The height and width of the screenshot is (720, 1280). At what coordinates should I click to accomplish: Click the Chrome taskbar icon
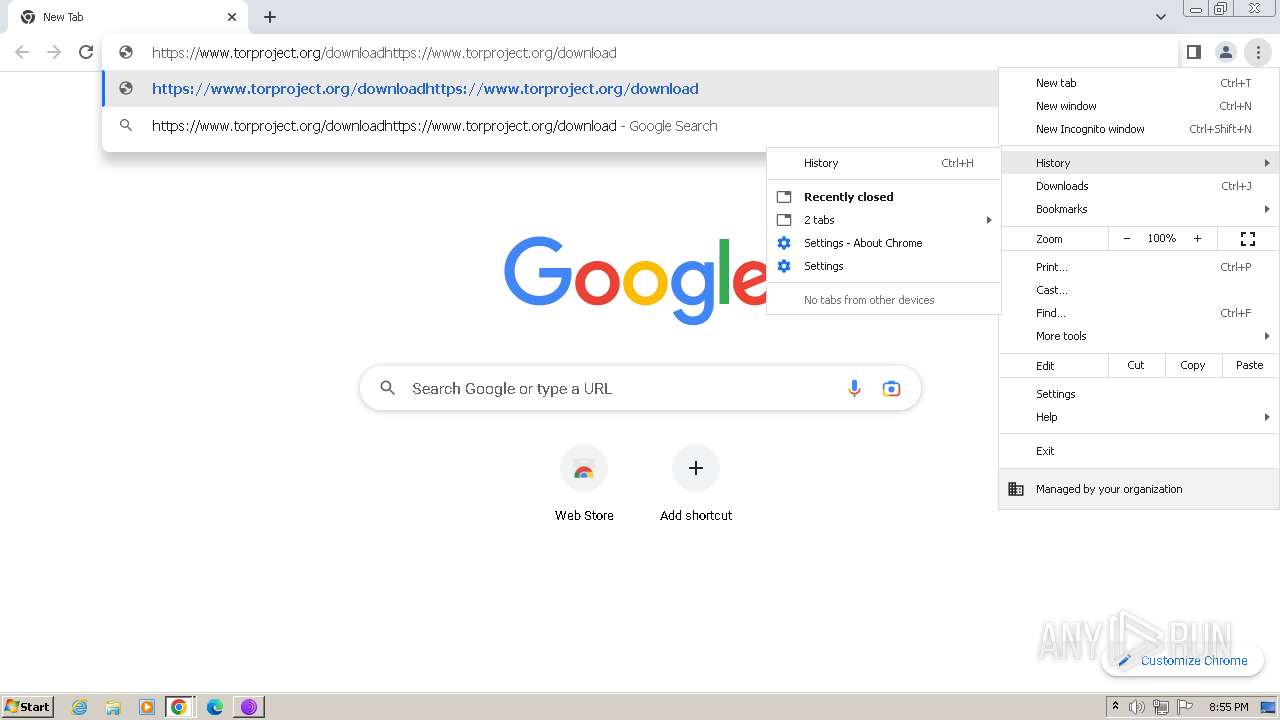point(179,707)
